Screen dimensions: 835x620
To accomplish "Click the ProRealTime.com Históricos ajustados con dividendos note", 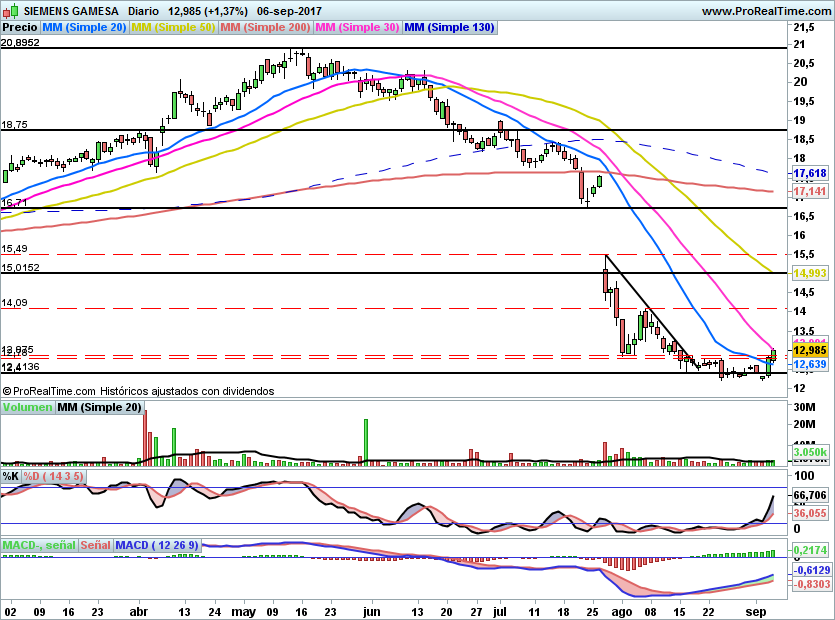I will [138, 391].
